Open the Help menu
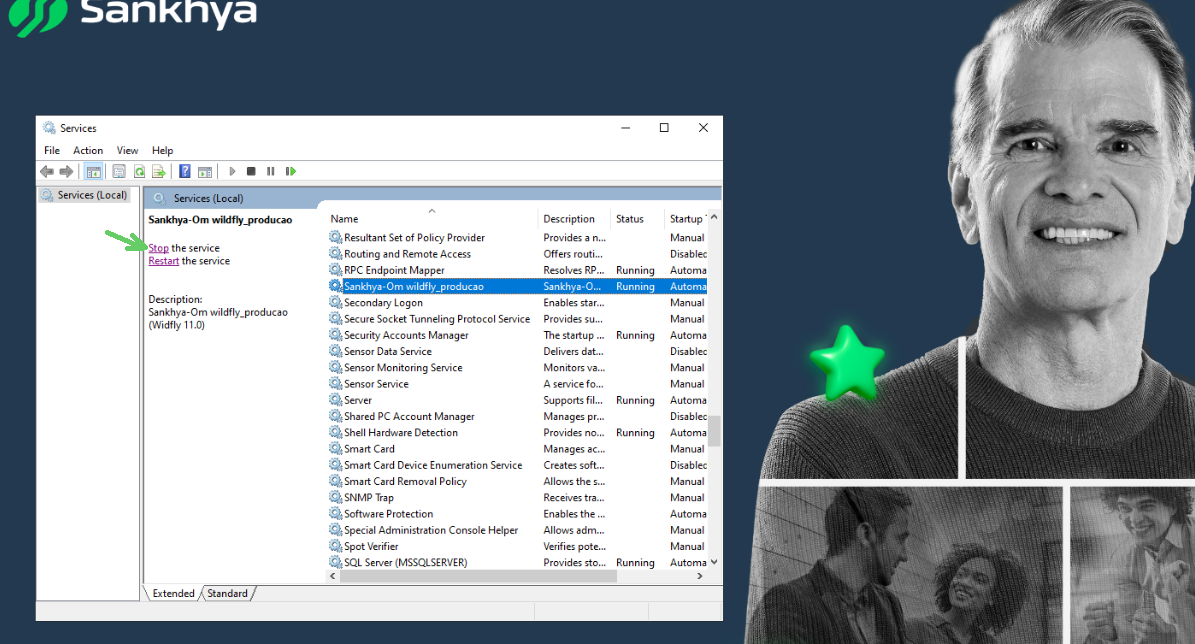Screen dimensions: 1195x644 tap(162, 150)
